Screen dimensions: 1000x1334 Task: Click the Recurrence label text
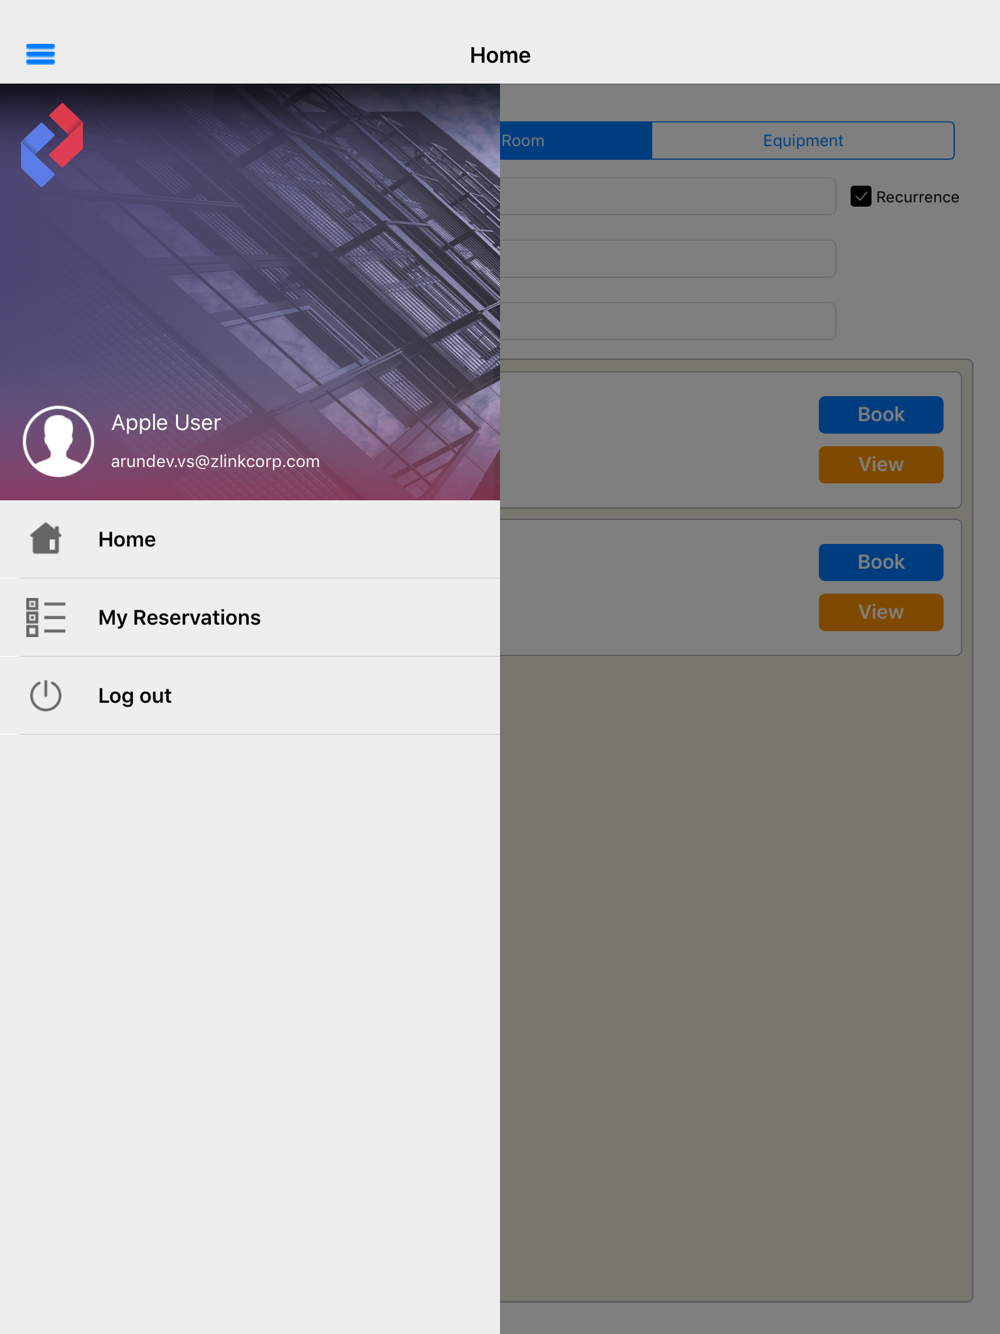pos(917,197)
